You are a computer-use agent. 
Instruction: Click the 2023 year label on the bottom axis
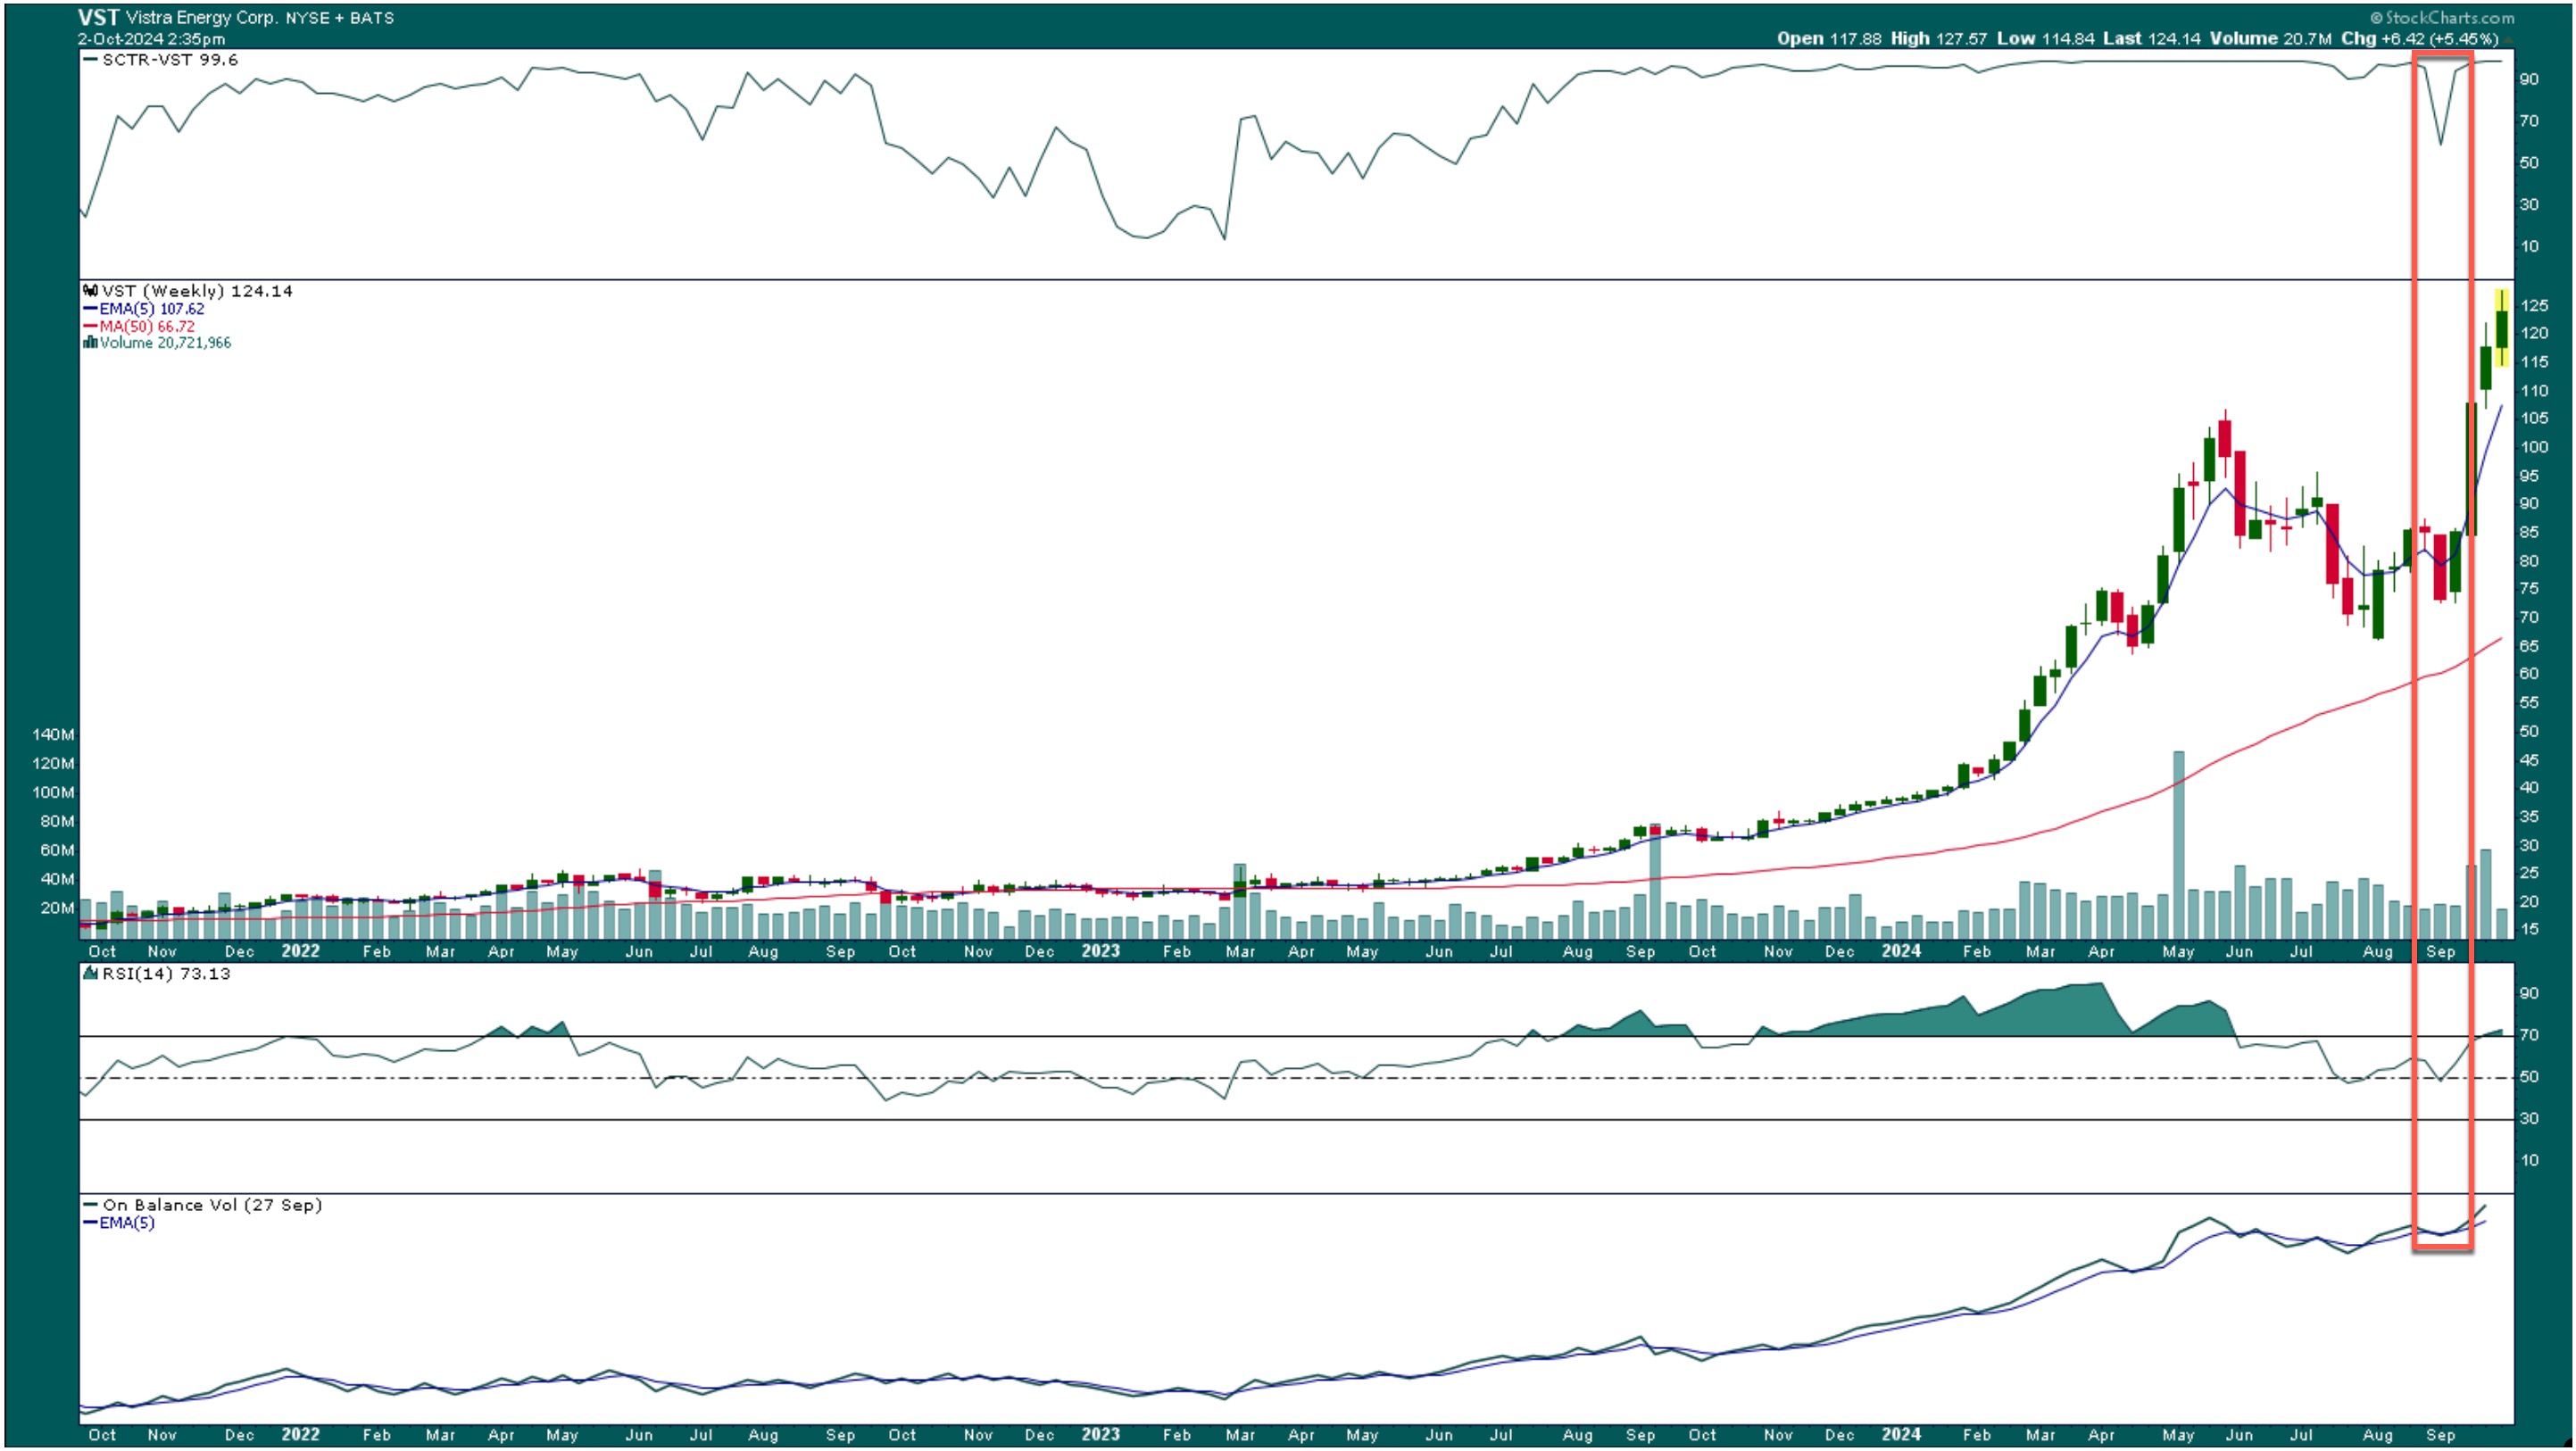pos(1100,1434)
